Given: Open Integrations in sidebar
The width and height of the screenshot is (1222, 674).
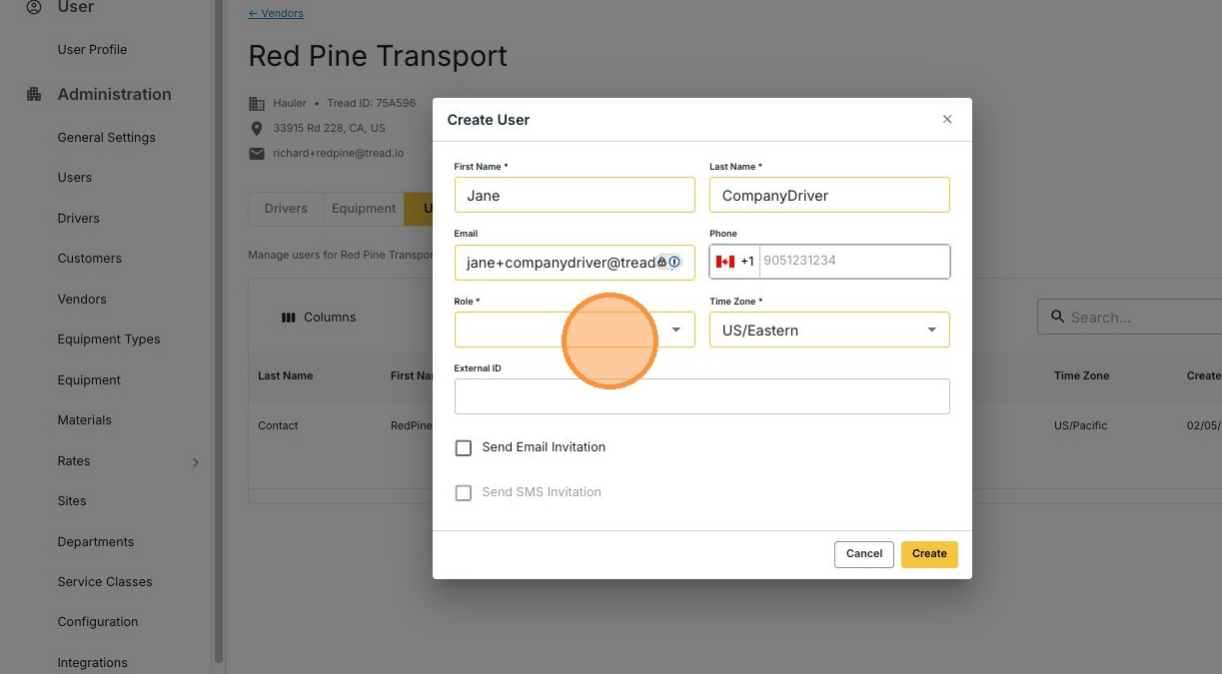Looking at the screenshot, I should coord(92,663).
